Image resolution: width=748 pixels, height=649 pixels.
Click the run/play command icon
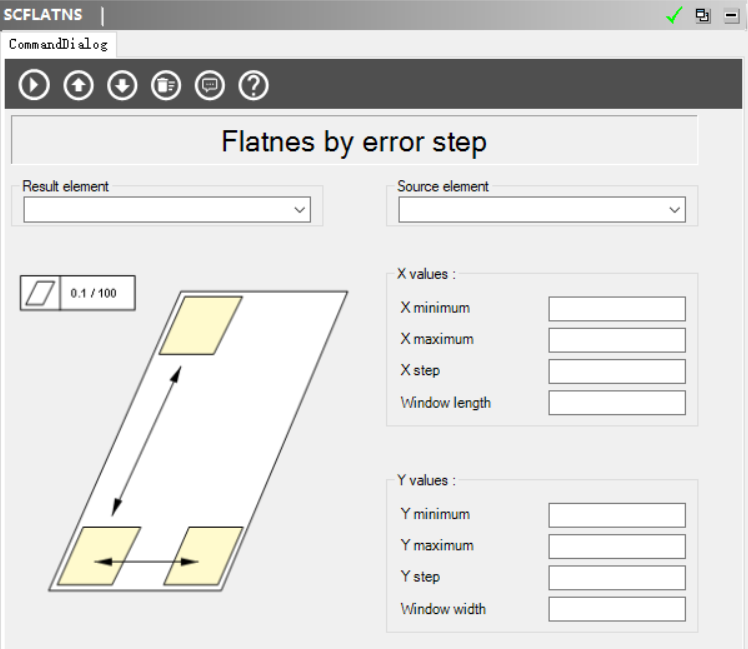(x=34, y=85)
